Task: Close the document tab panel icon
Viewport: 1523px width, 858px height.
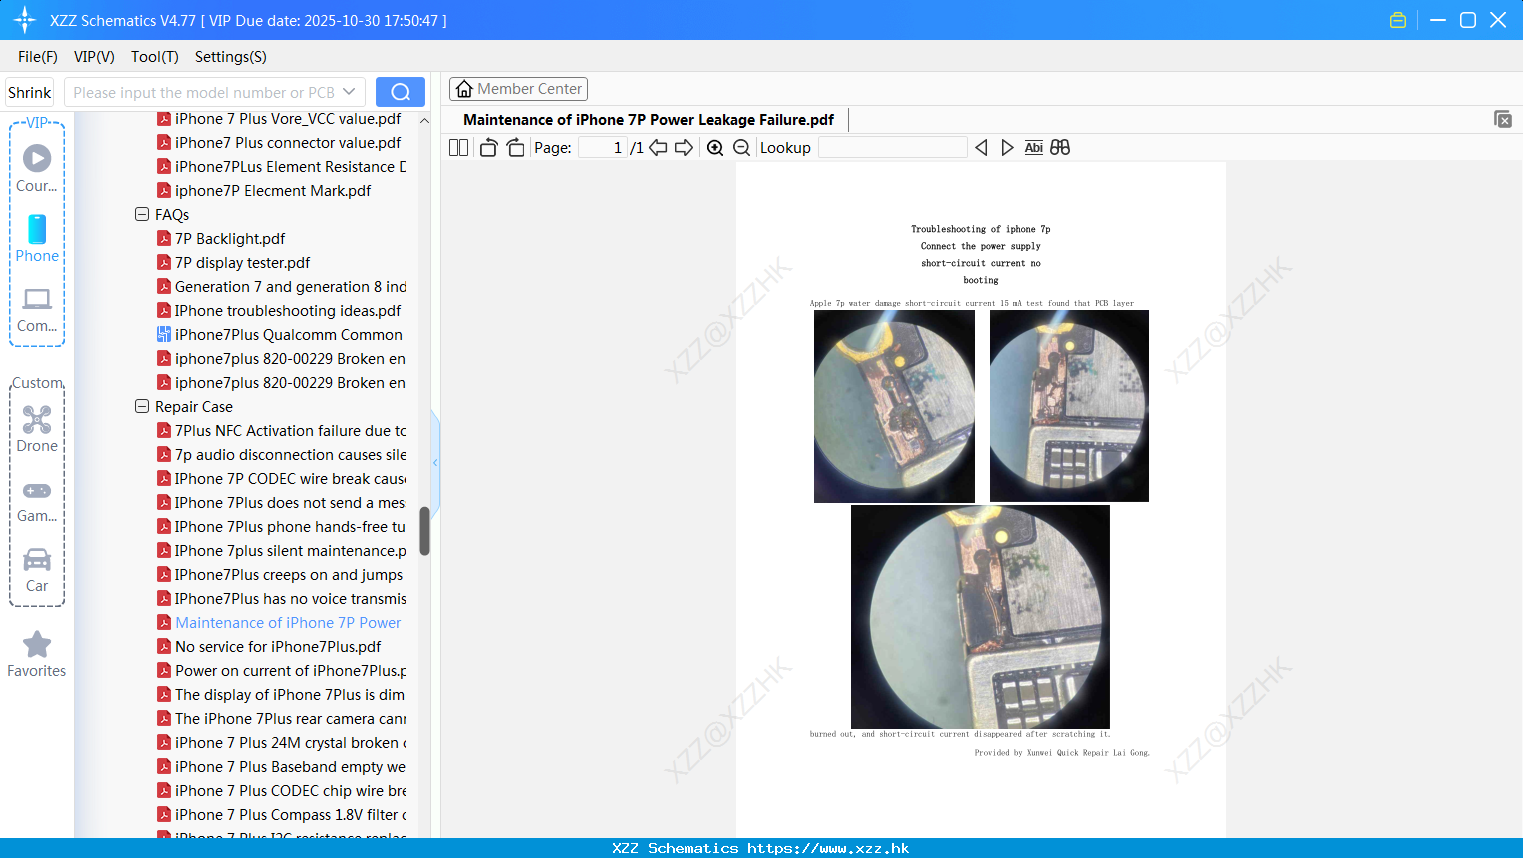Action: [x=1503, y=119]
